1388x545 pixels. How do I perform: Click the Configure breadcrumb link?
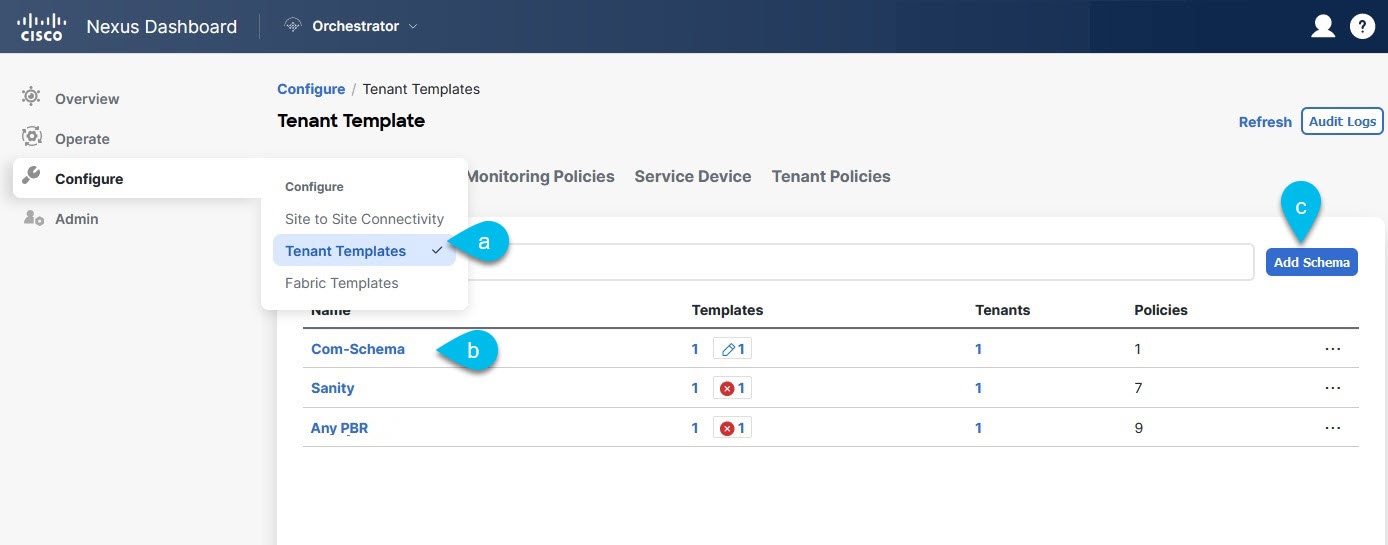pos(311,89)
